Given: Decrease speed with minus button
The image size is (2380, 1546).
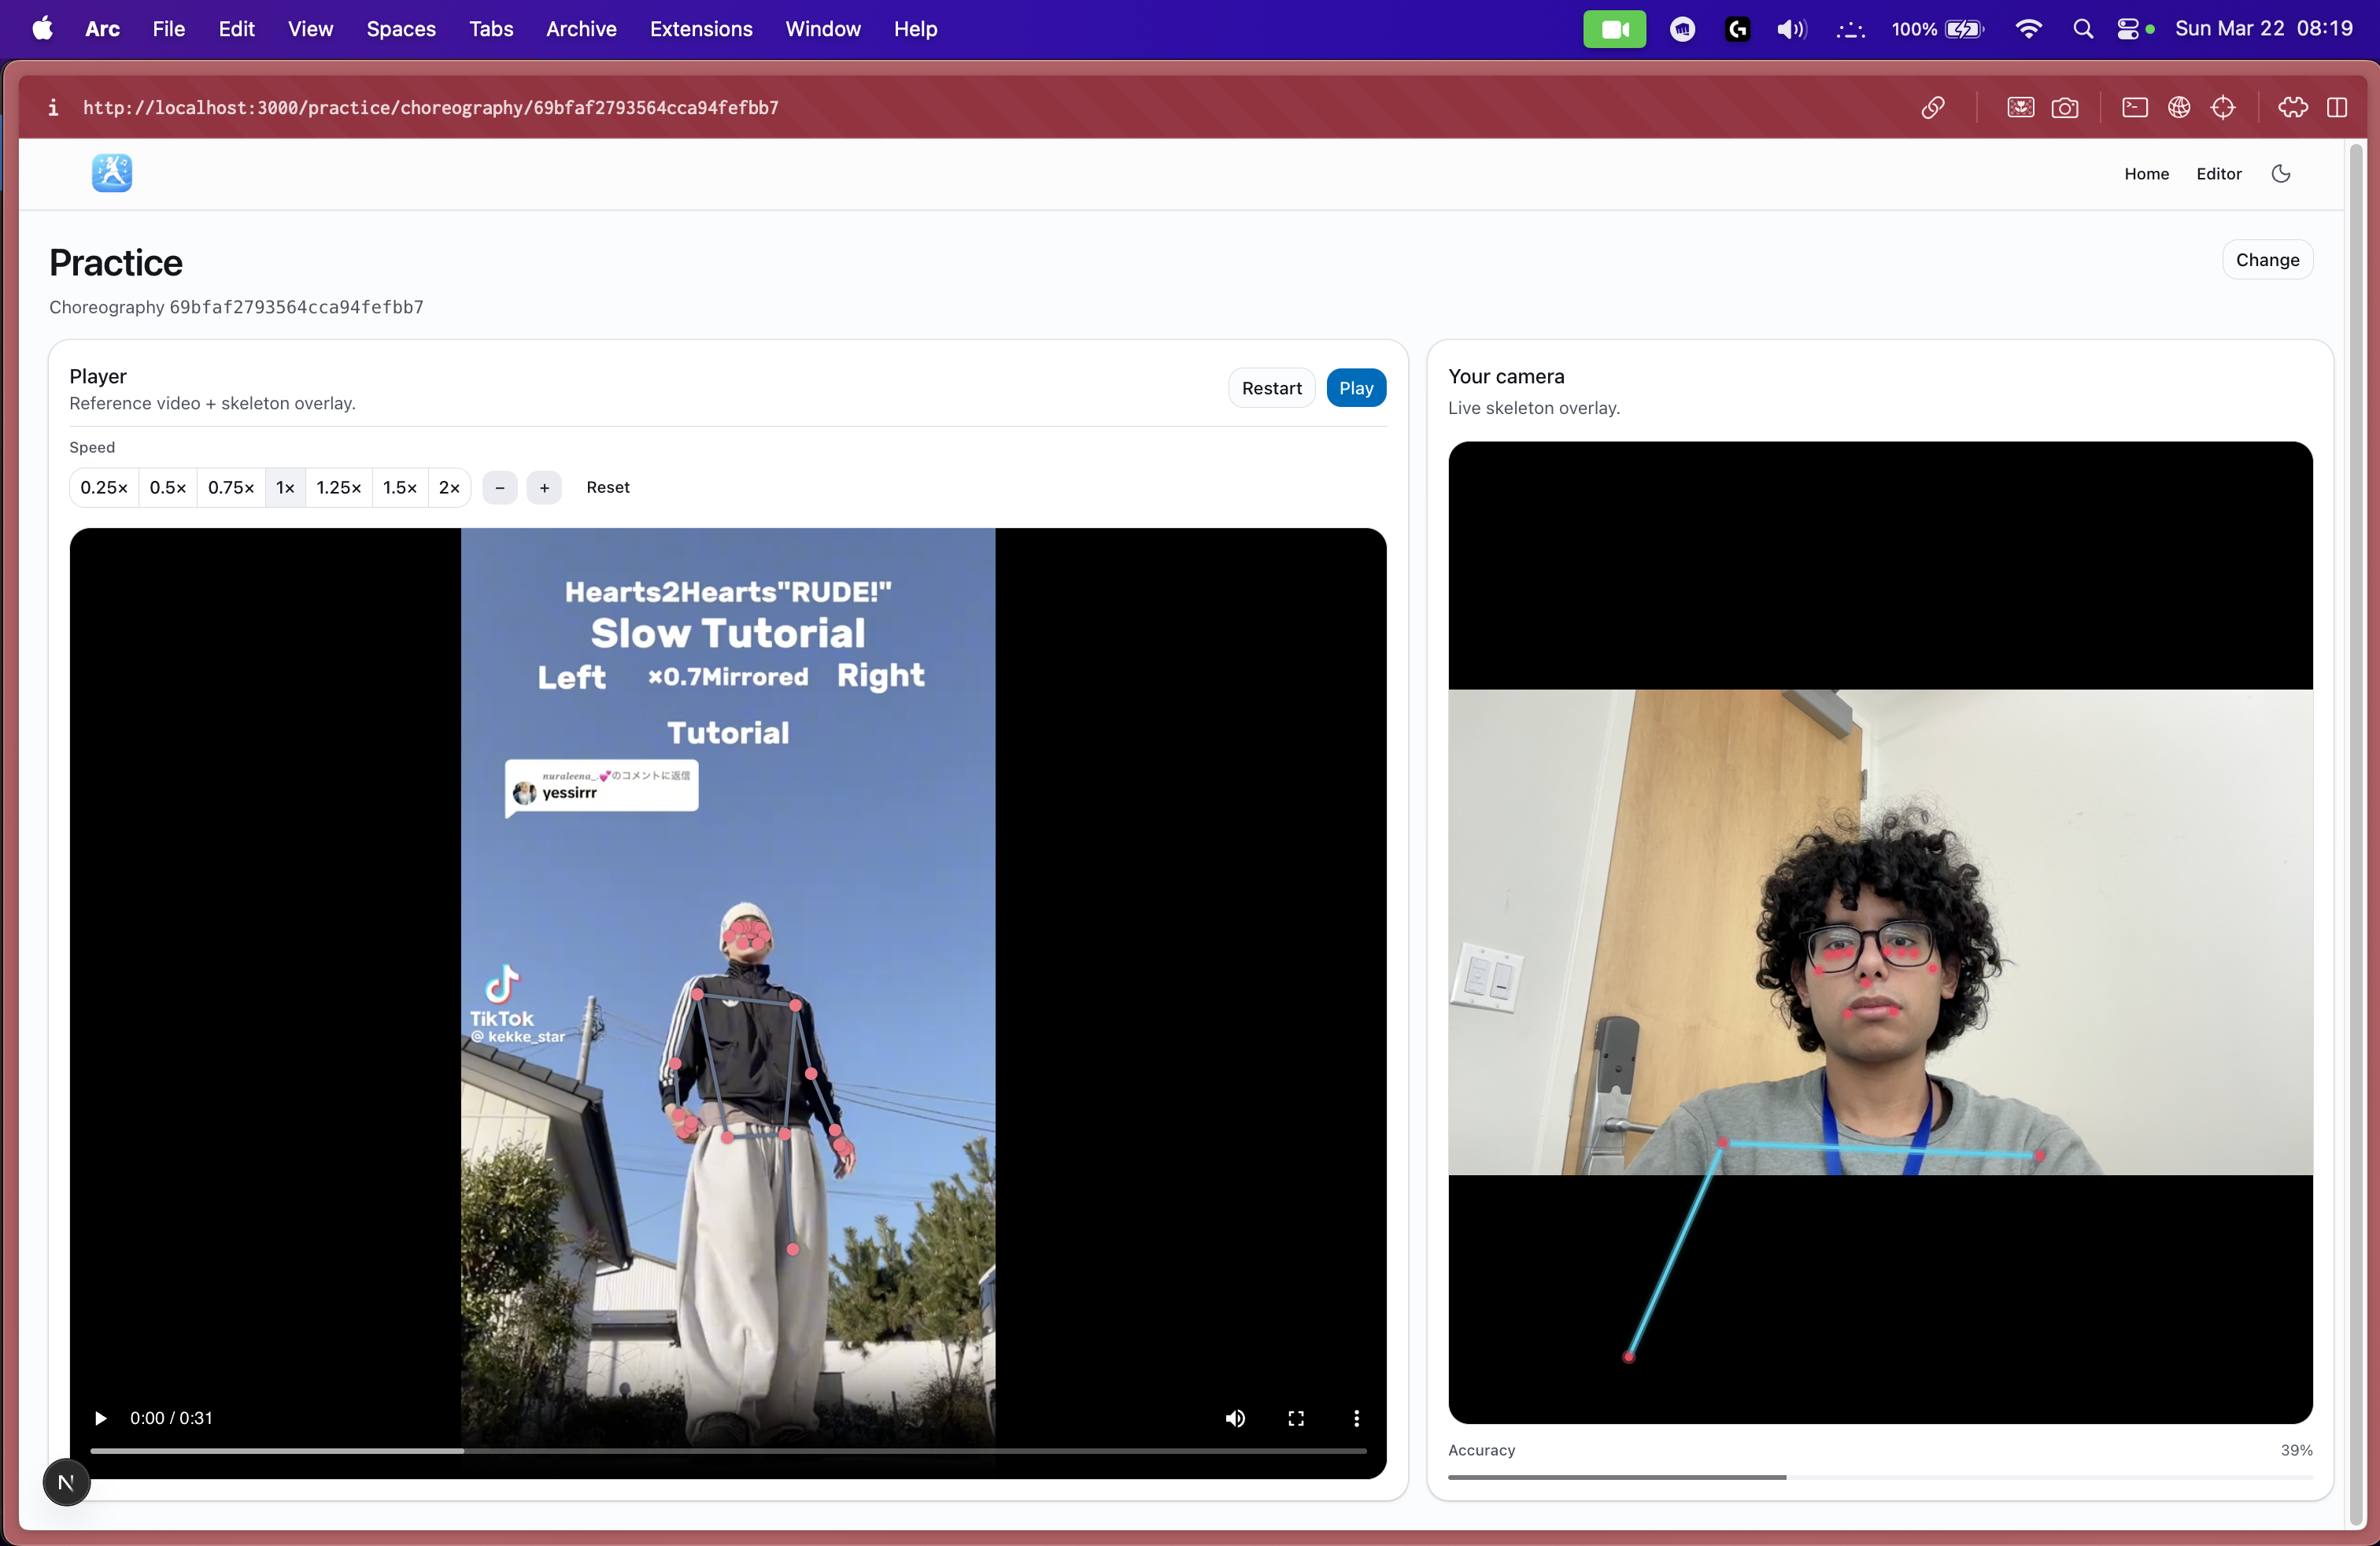Looking at the screenshot, I should tap(500, 488).
